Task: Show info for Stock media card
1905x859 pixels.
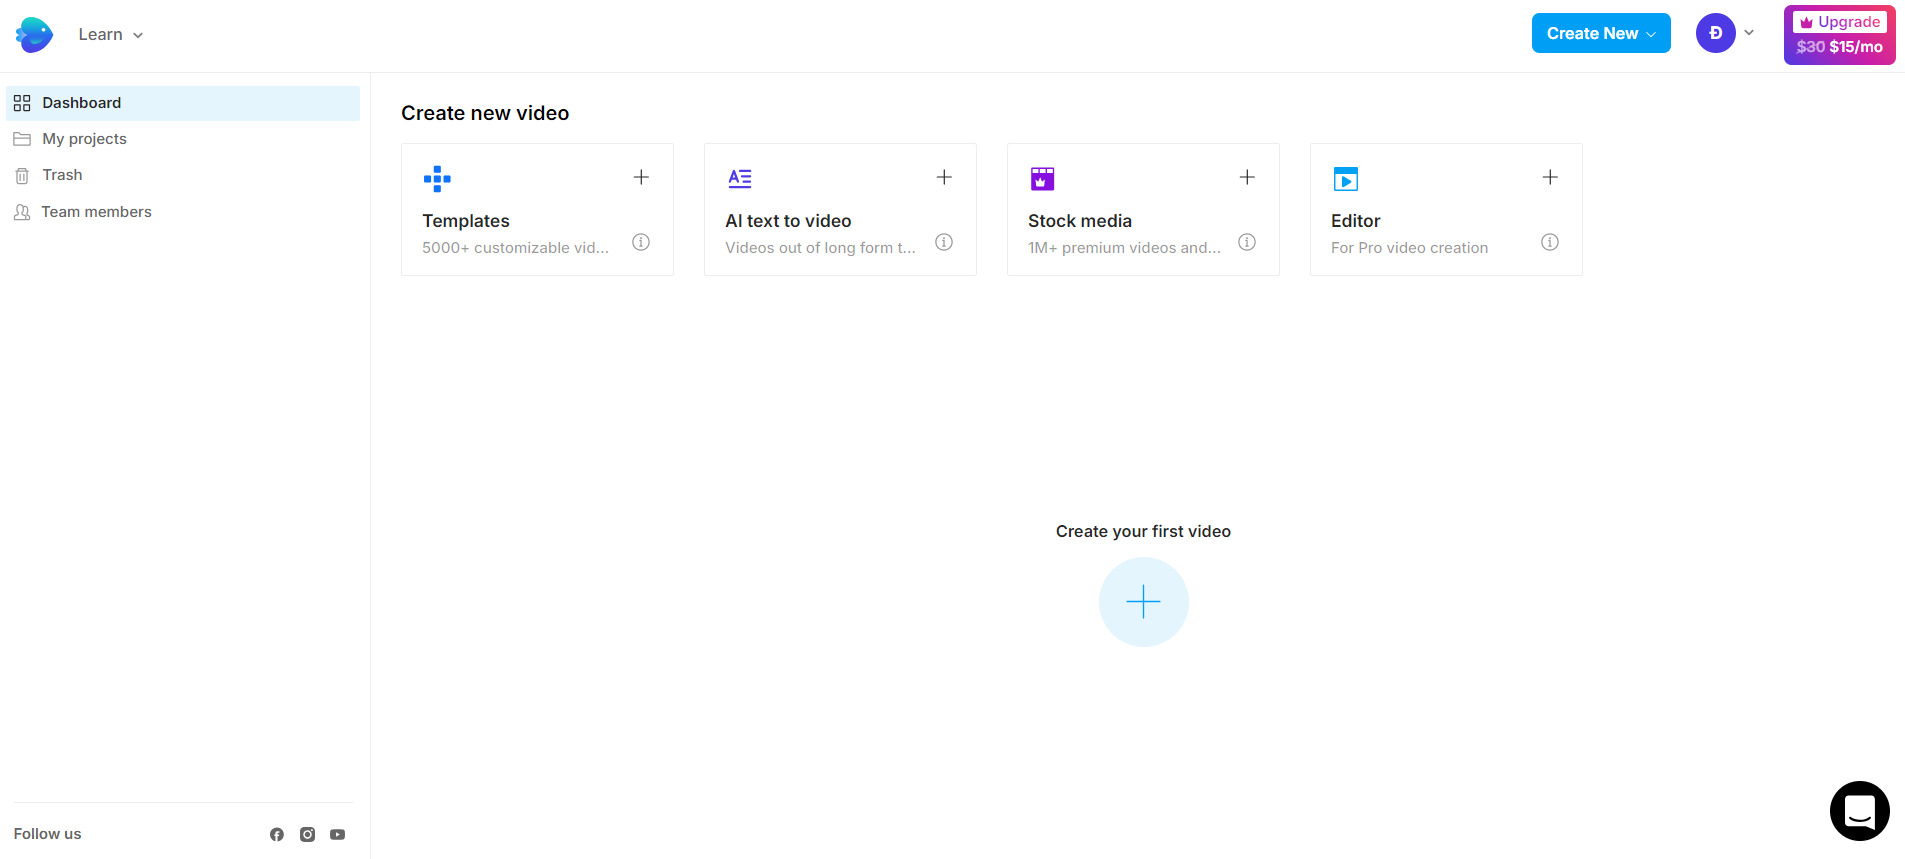Action: click(1247, 242)
